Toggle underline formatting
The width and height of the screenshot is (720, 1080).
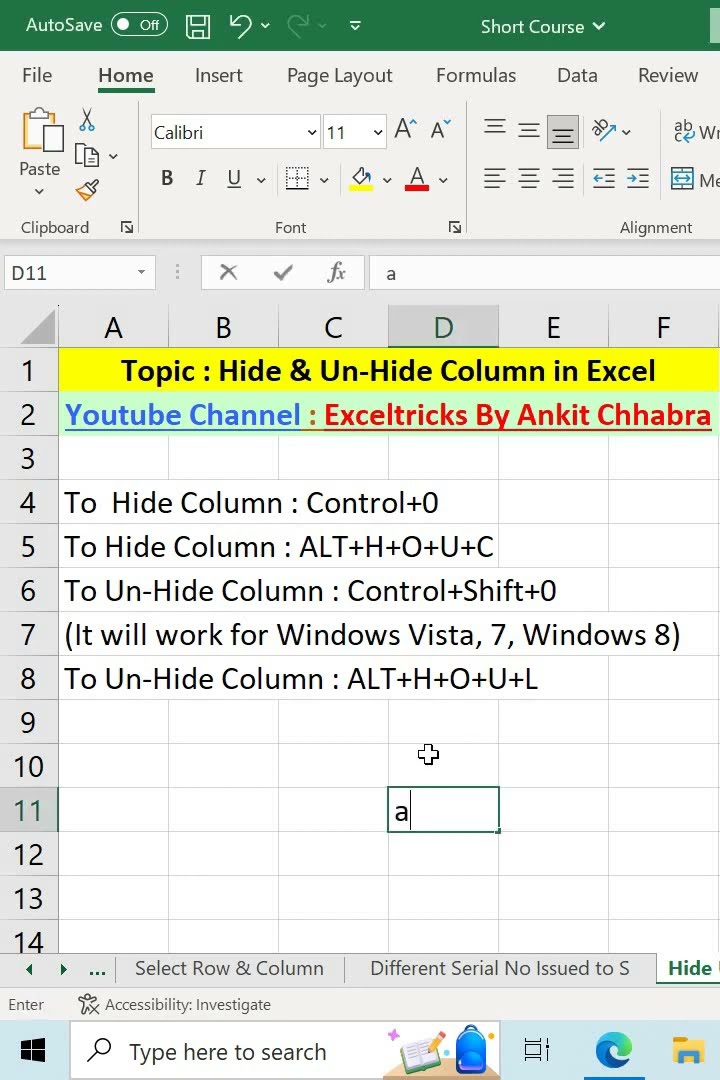tap(234, 178)
